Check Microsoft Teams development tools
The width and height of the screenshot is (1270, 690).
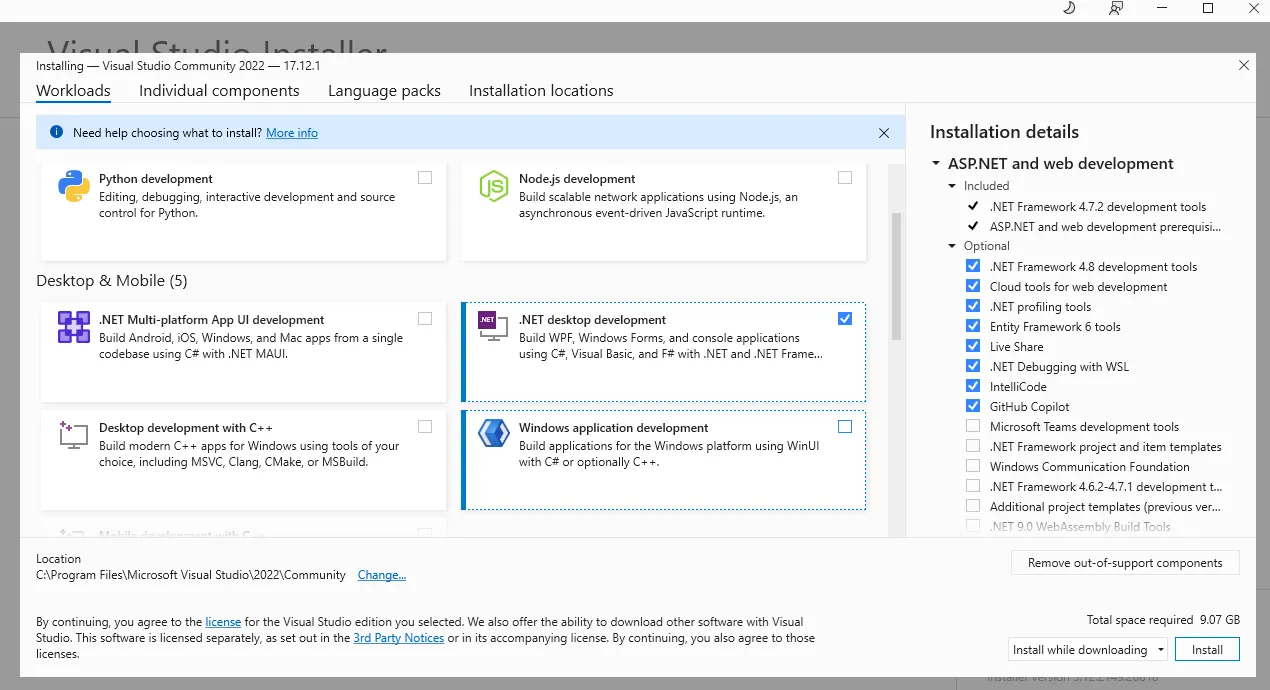(973, 426)
